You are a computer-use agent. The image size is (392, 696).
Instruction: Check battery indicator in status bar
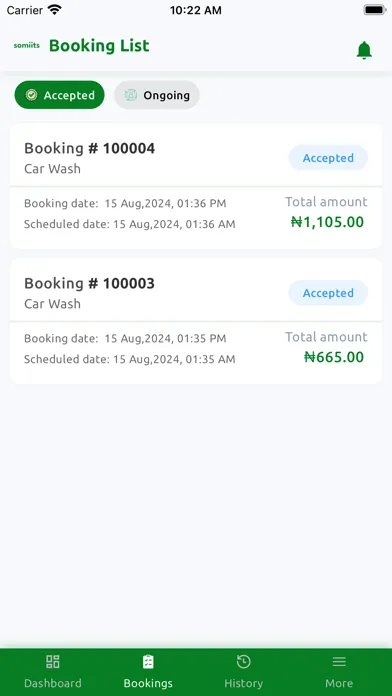click(x=375, y=10)
